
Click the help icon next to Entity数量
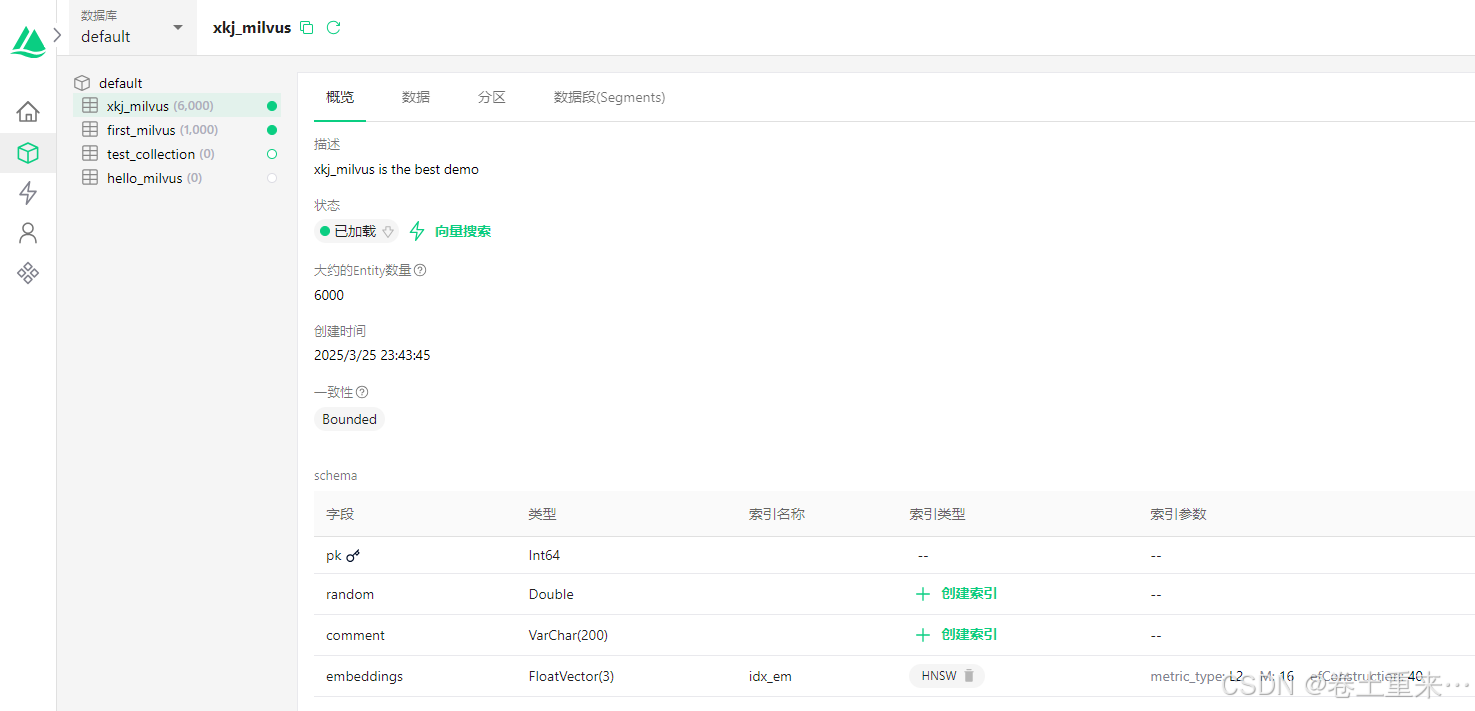point(420,270)
